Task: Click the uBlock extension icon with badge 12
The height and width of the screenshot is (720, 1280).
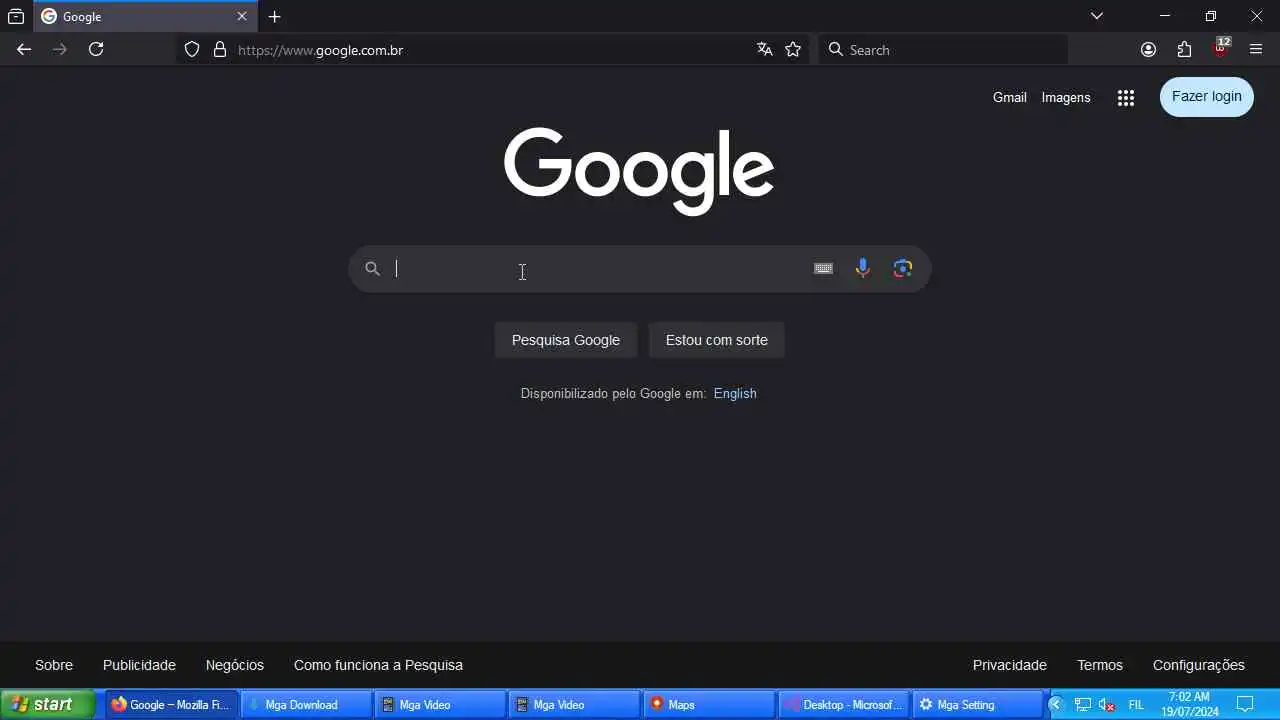Action: click(x=1220, y=49)
